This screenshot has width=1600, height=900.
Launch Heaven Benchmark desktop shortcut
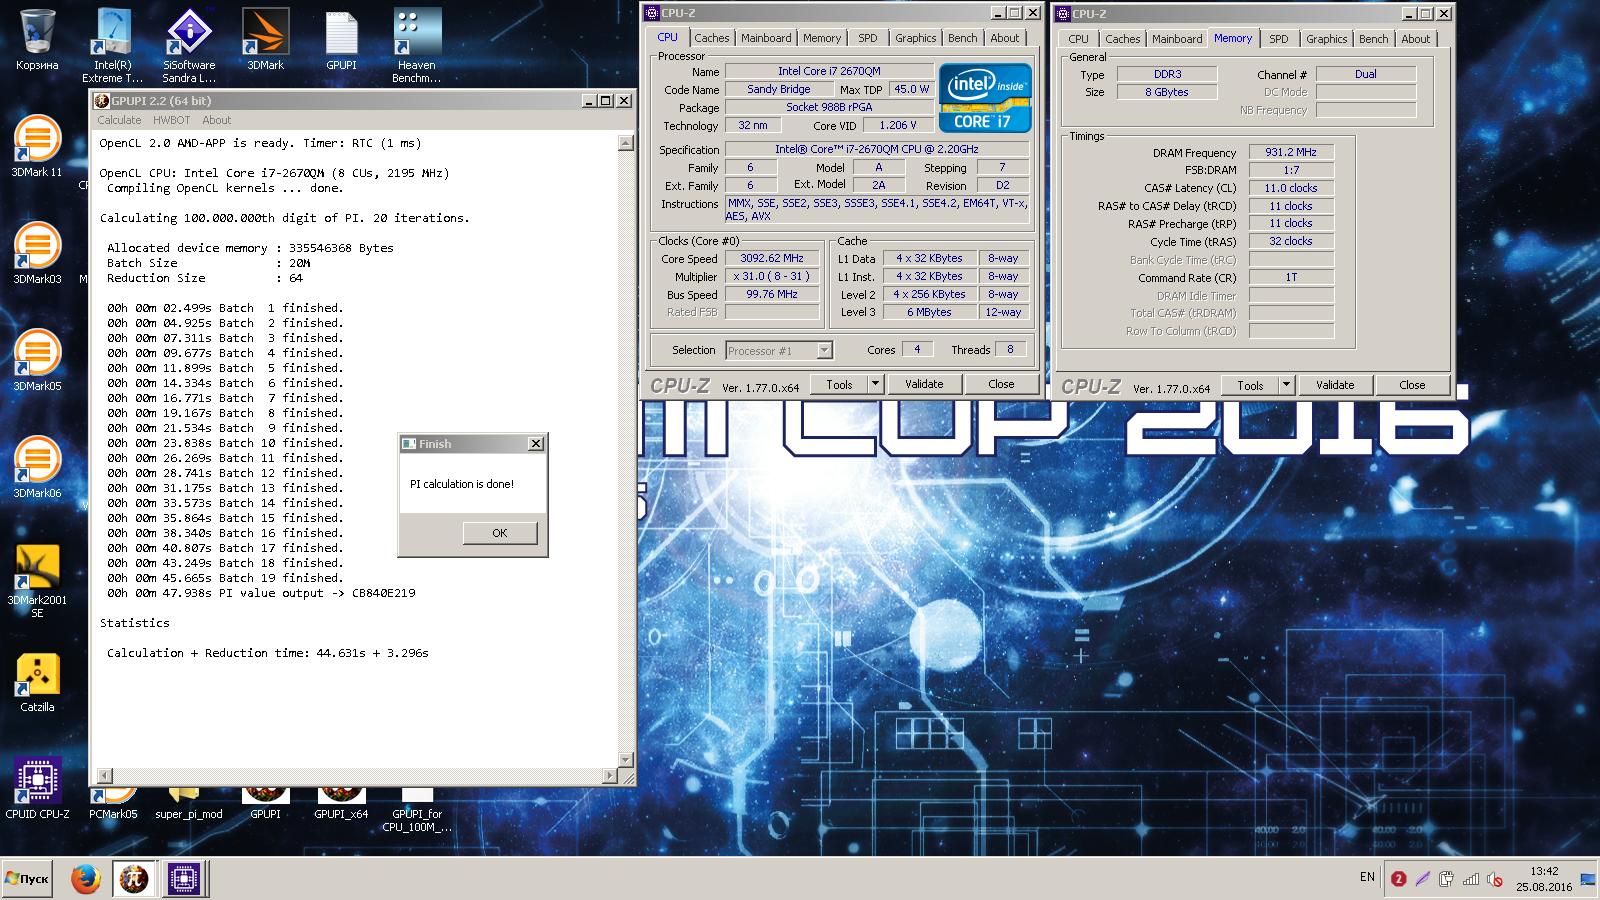coord(417,45)
